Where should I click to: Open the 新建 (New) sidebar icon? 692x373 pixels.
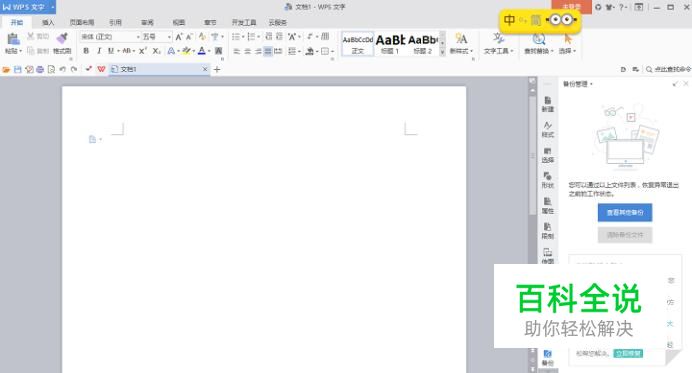click(548, 104)
